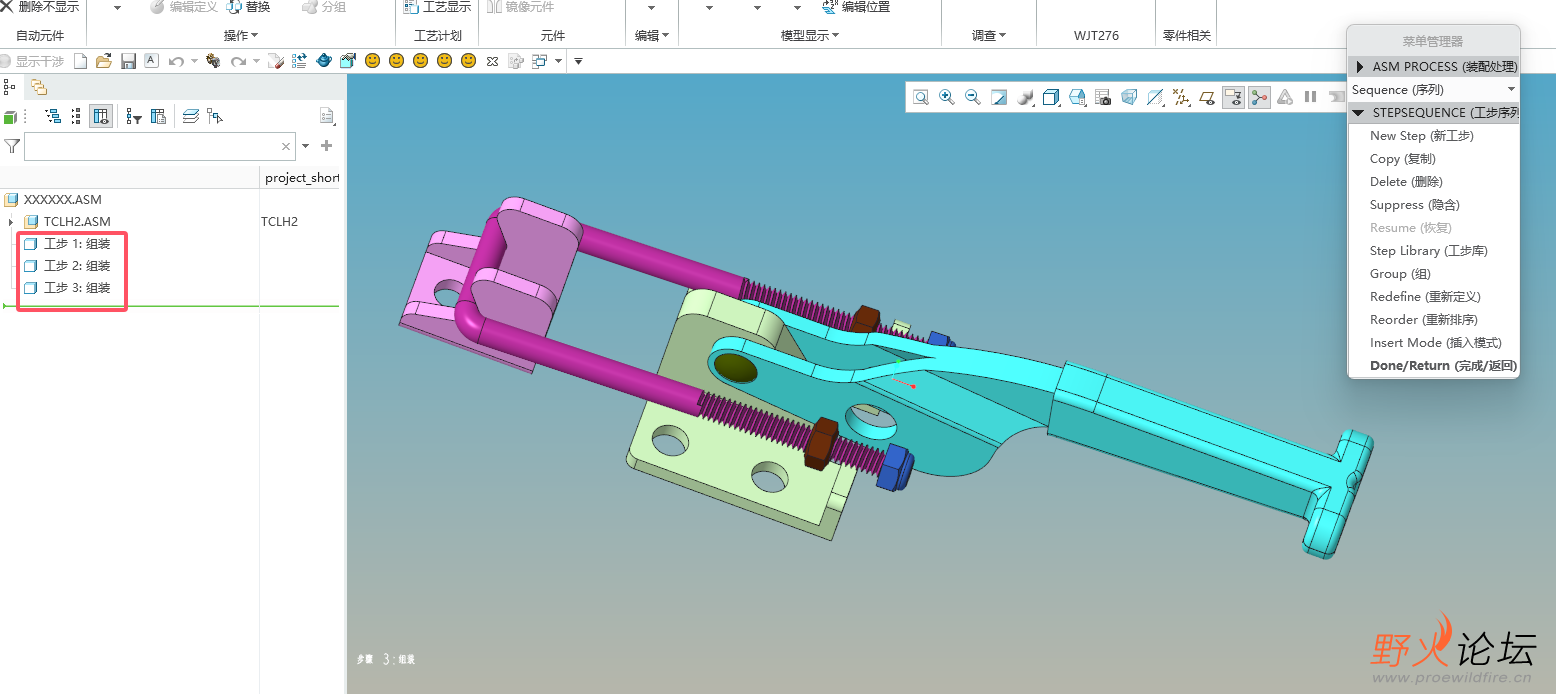
Task: Open the view manager icon
Action: pos(1077,97)
